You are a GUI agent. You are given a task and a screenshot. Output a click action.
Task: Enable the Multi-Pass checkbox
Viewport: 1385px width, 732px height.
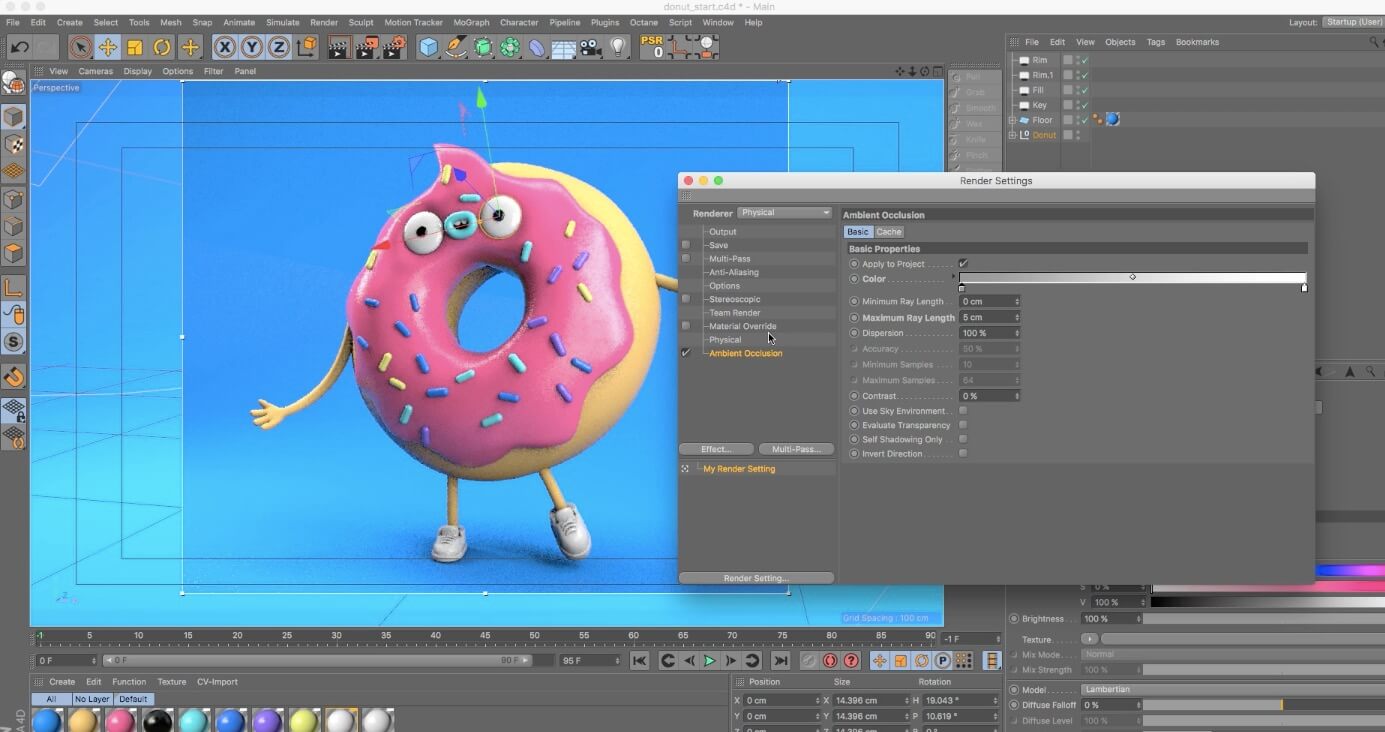click(686, 259)
